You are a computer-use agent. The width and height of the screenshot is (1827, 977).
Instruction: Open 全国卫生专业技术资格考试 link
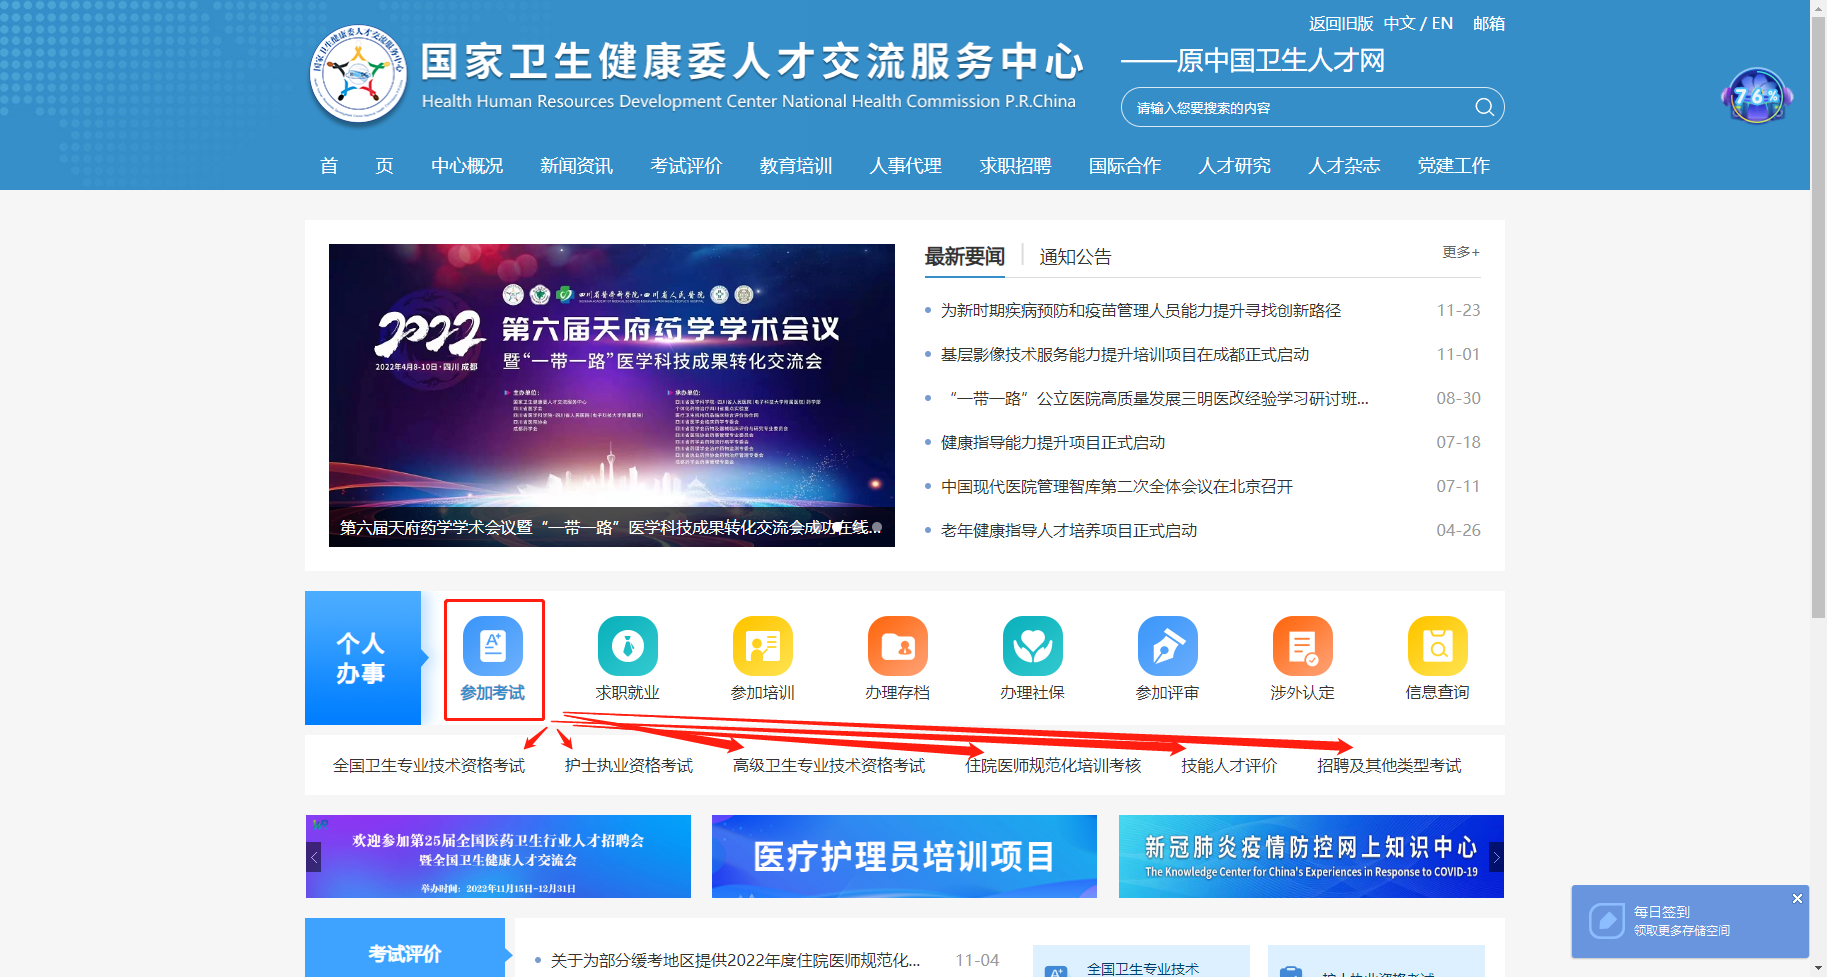(429, 766)
